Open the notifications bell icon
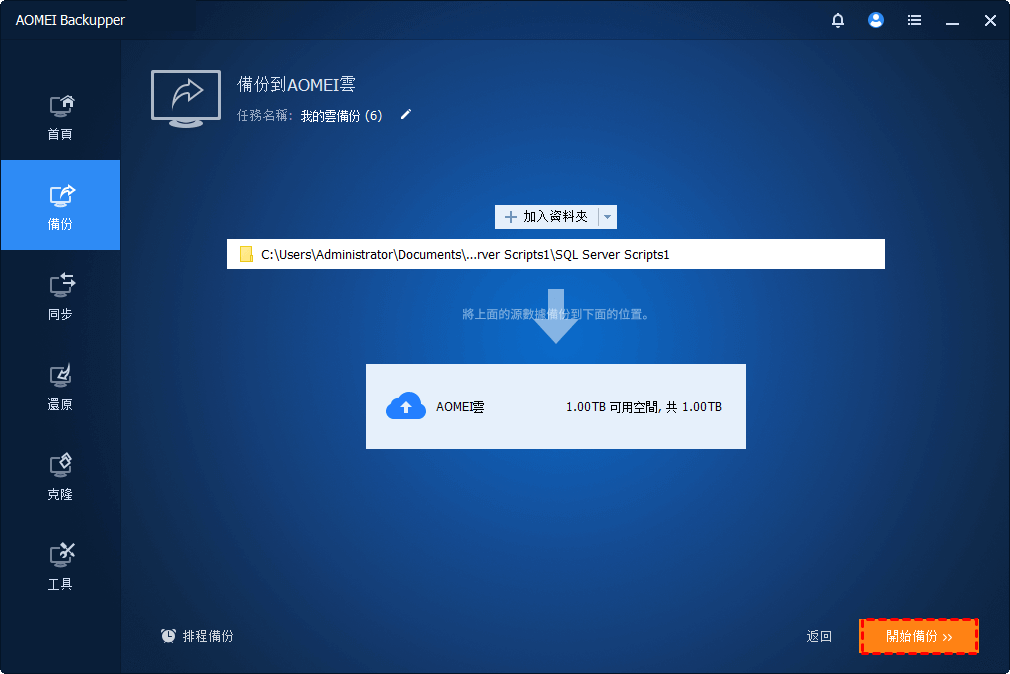1010x674 pixels. (x=837, y=21)
